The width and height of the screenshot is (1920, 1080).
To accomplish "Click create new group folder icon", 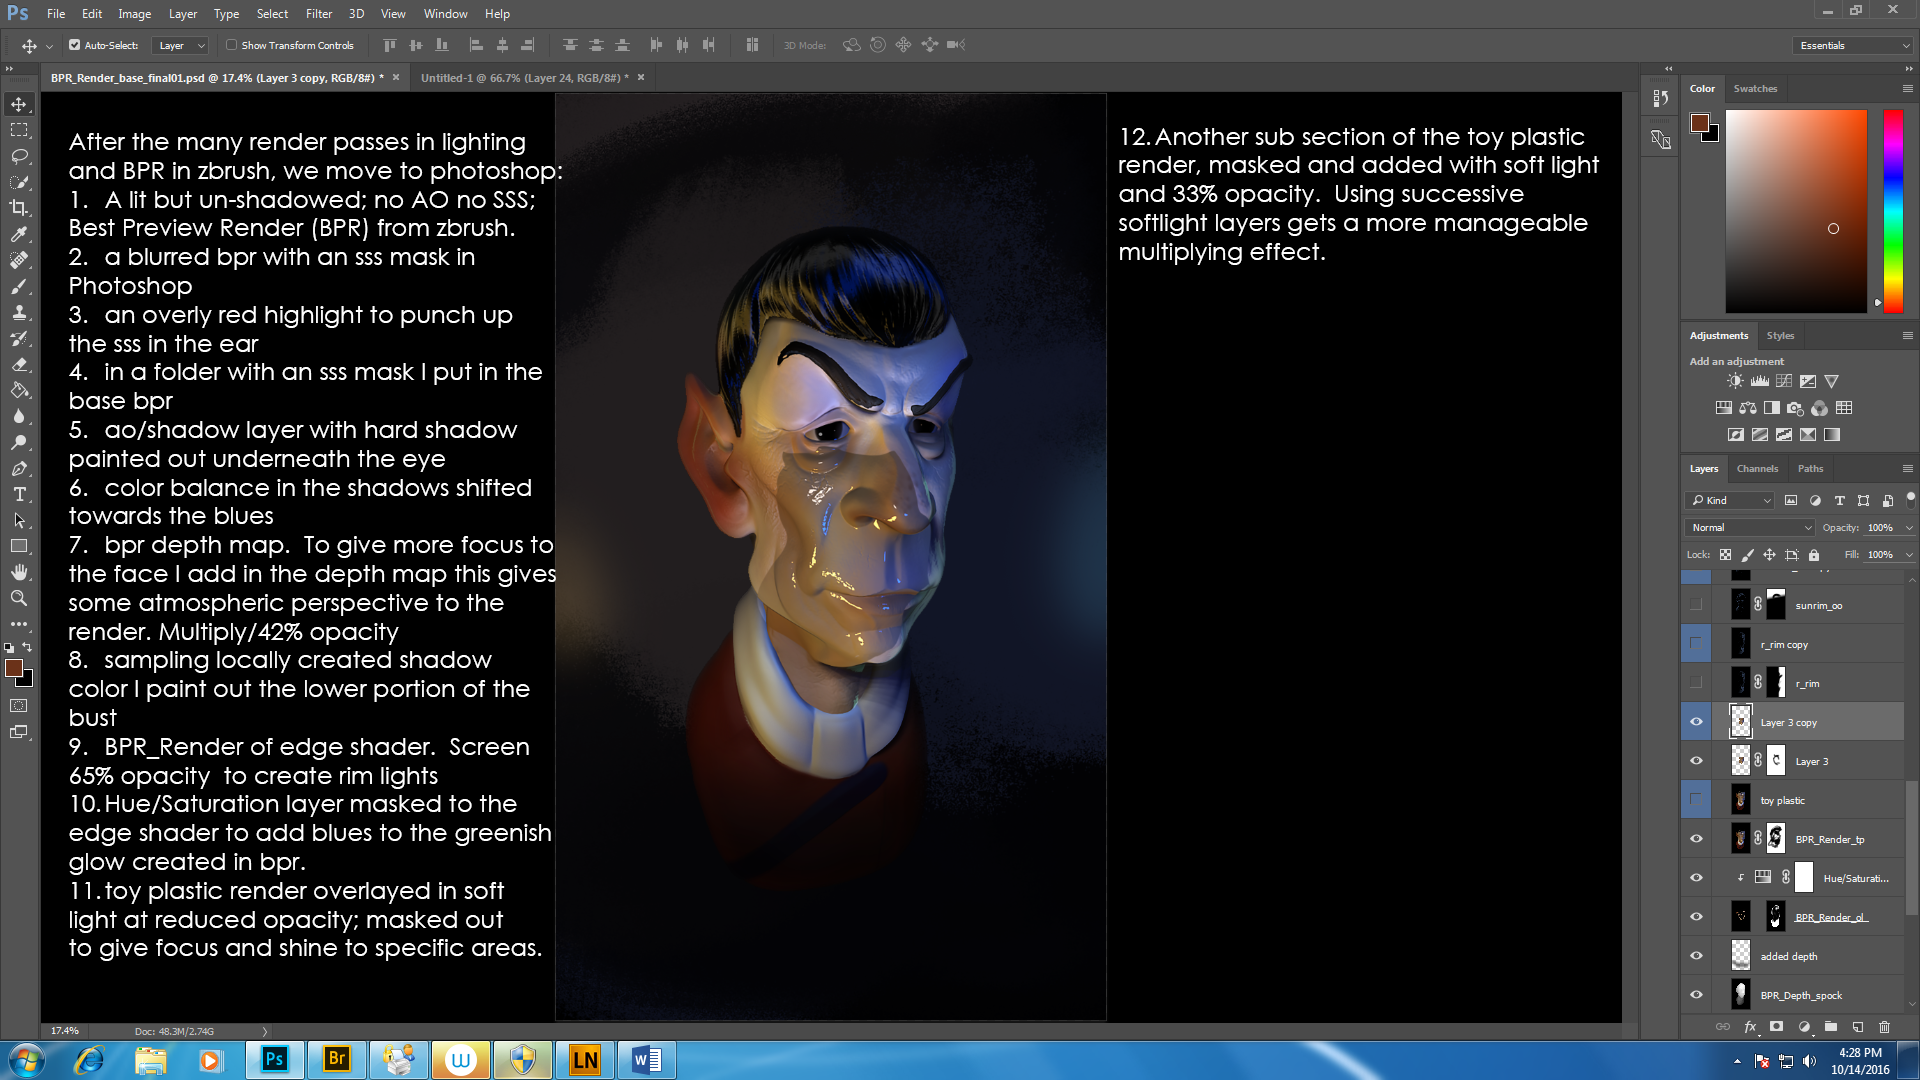I will (x=1830, y=1027).
